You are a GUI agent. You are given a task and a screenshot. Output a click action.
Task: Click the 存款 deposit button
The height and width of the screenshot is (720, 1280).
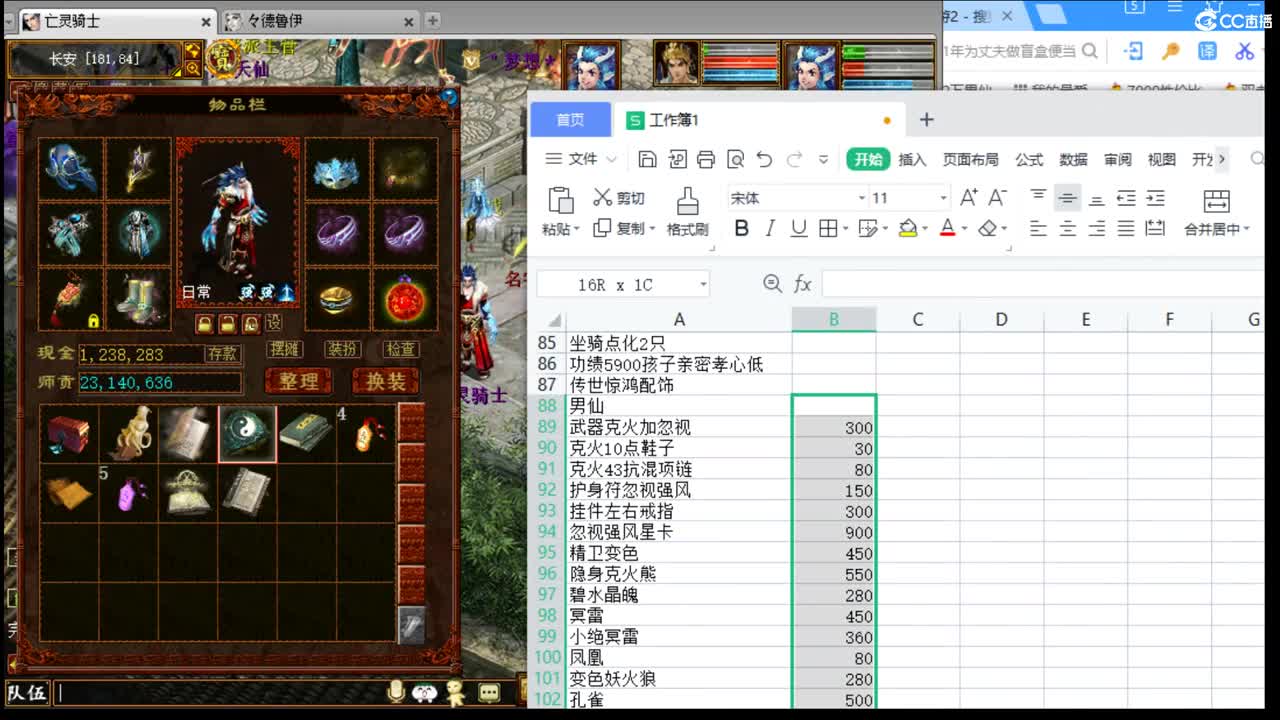coord(222,354)
